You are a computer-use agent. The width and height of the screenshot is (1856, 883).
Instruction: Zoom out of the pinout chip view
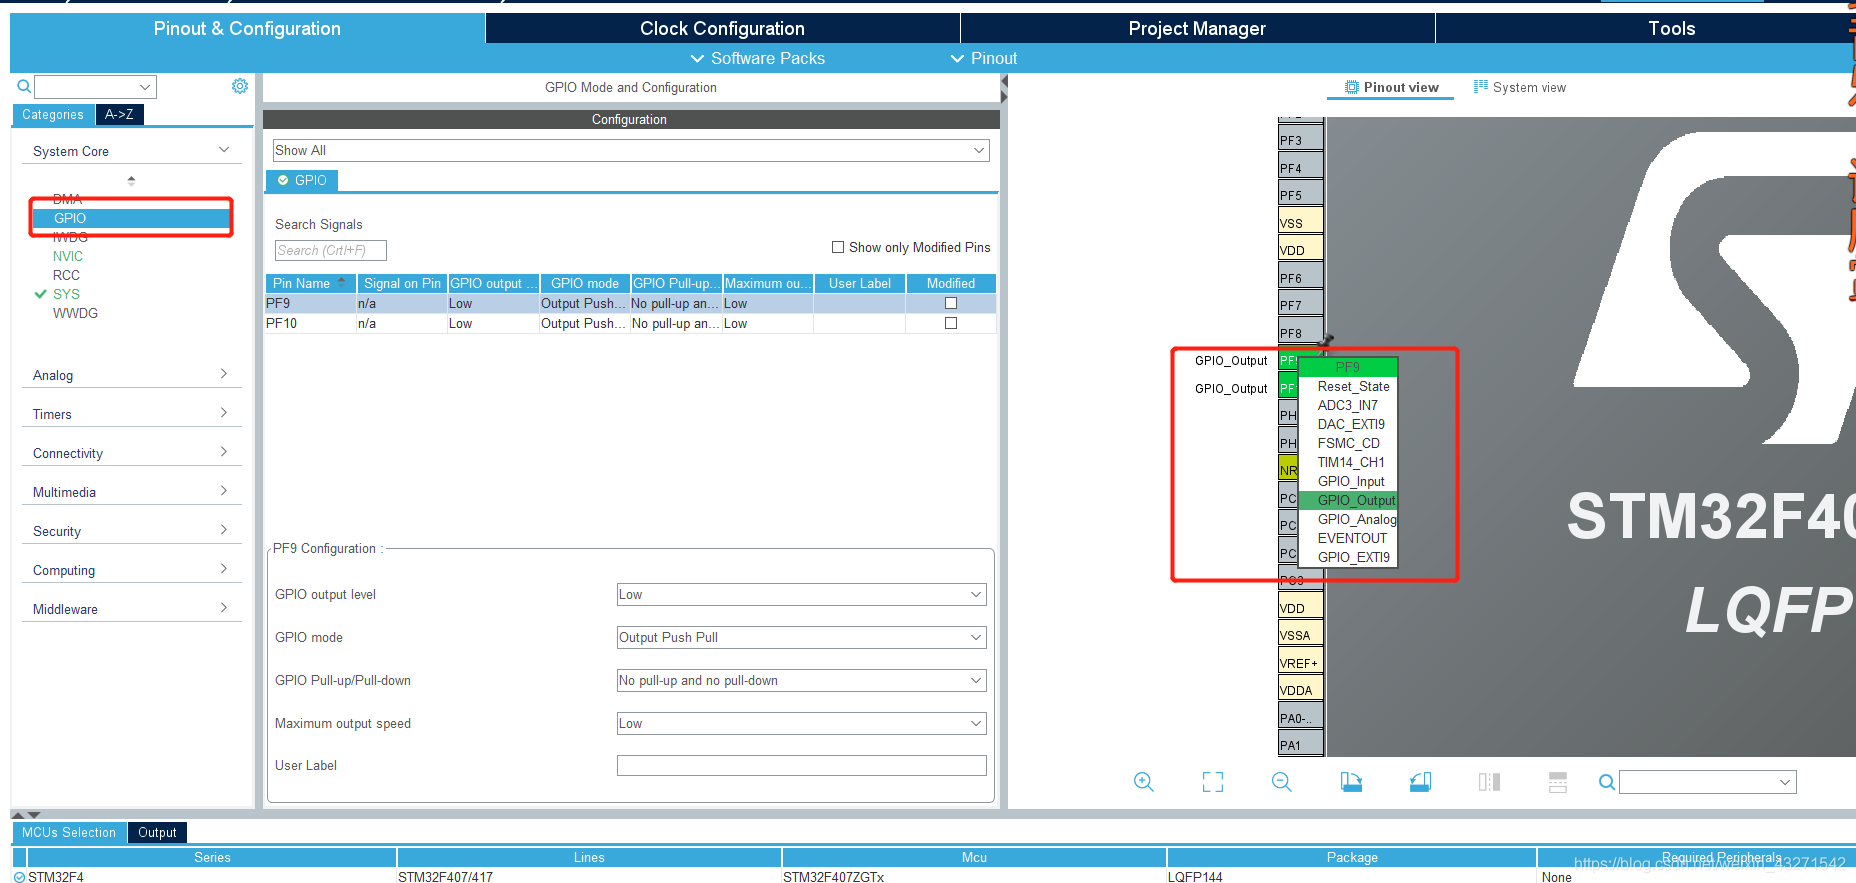(1282, 782)
